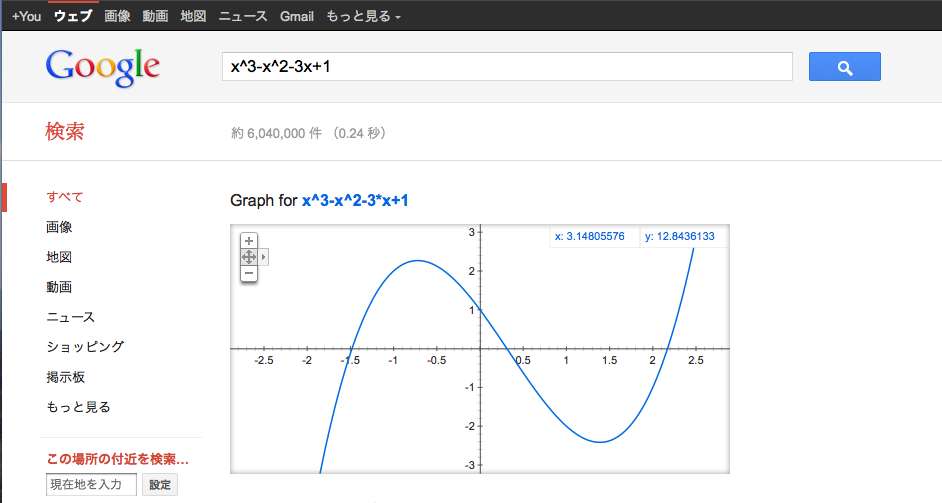This screenshot has width=942, height=503.
Task: Open 画像 in the top black bar
Action: pyautogui.click(x=117, y=16)
